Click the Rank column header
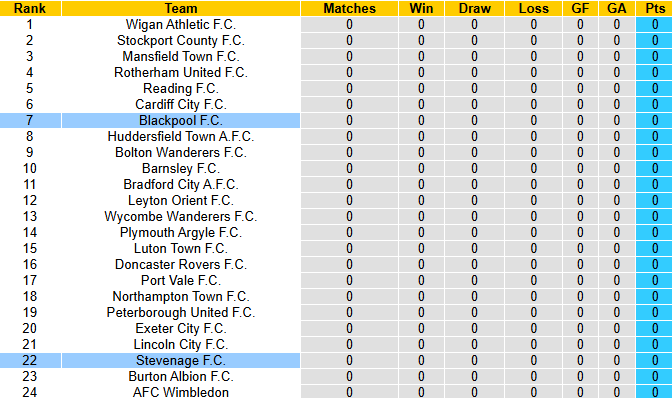 (30, 9)
